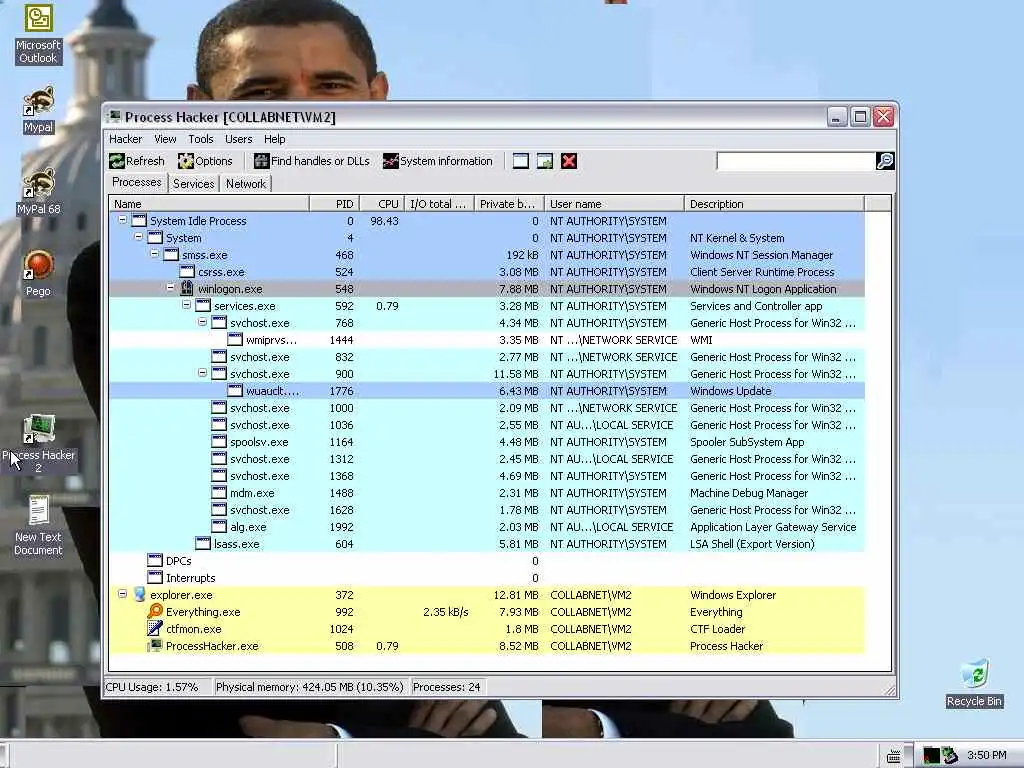Click the mdm.exe process icon
Screen dimensions: 1024x768
pos(219,492)
